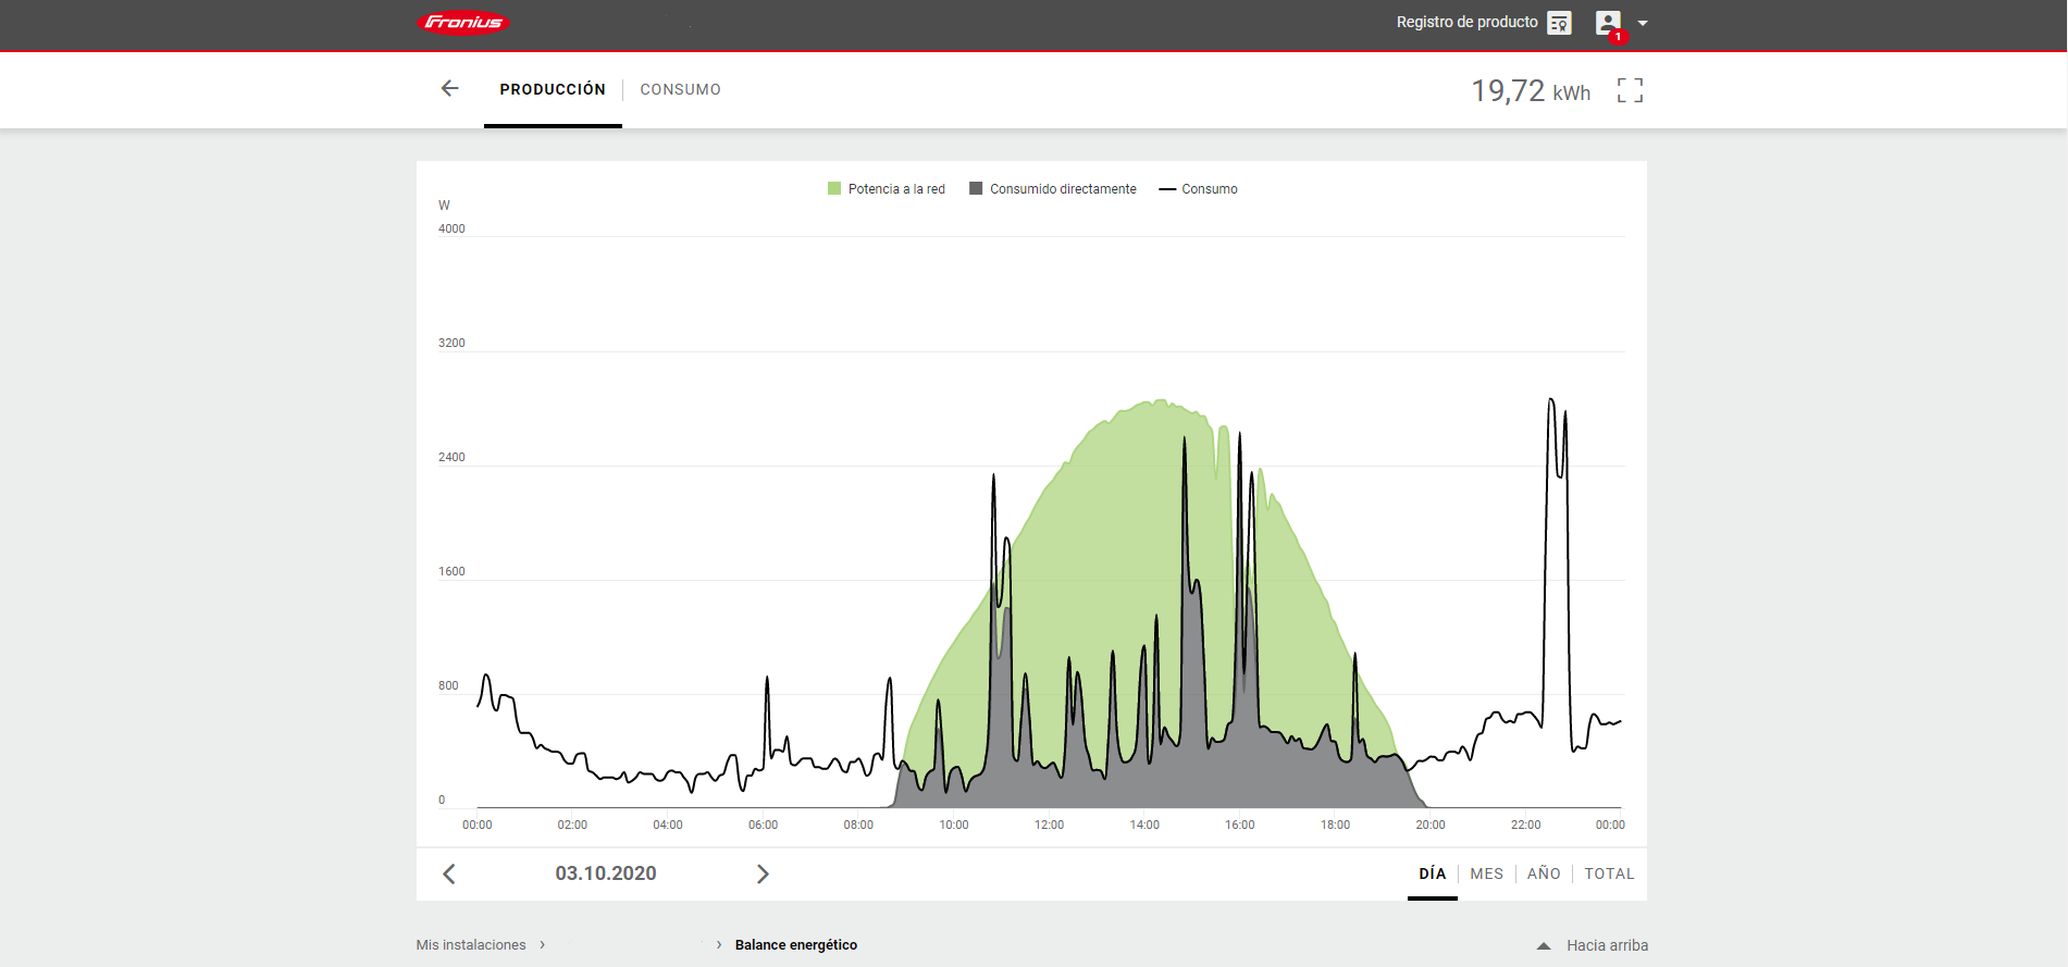Toggle the Consumo line legend entry

[1198, 189]
